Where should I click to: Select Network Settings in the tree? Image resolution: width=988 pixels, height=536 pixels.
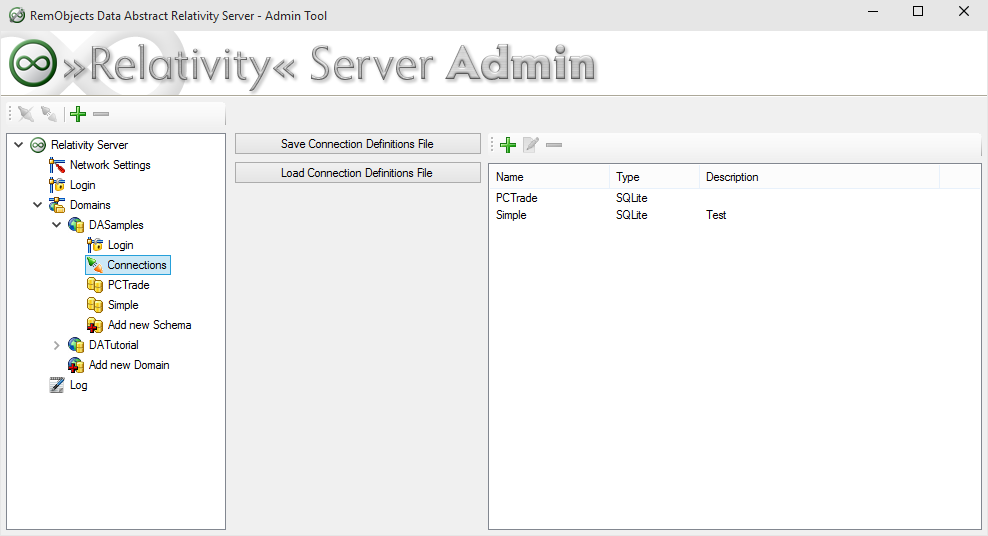tap(110, 165)
